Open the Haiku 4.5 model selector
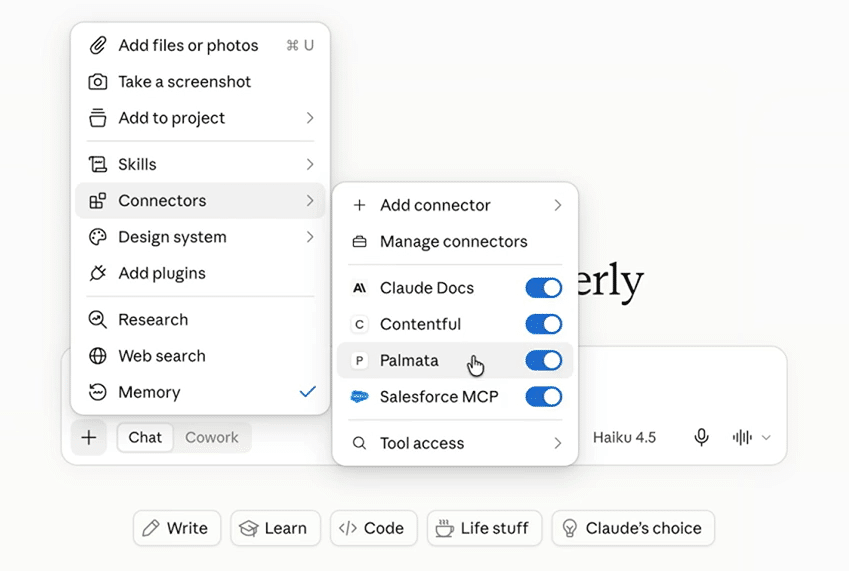 (x=624, y=437)
